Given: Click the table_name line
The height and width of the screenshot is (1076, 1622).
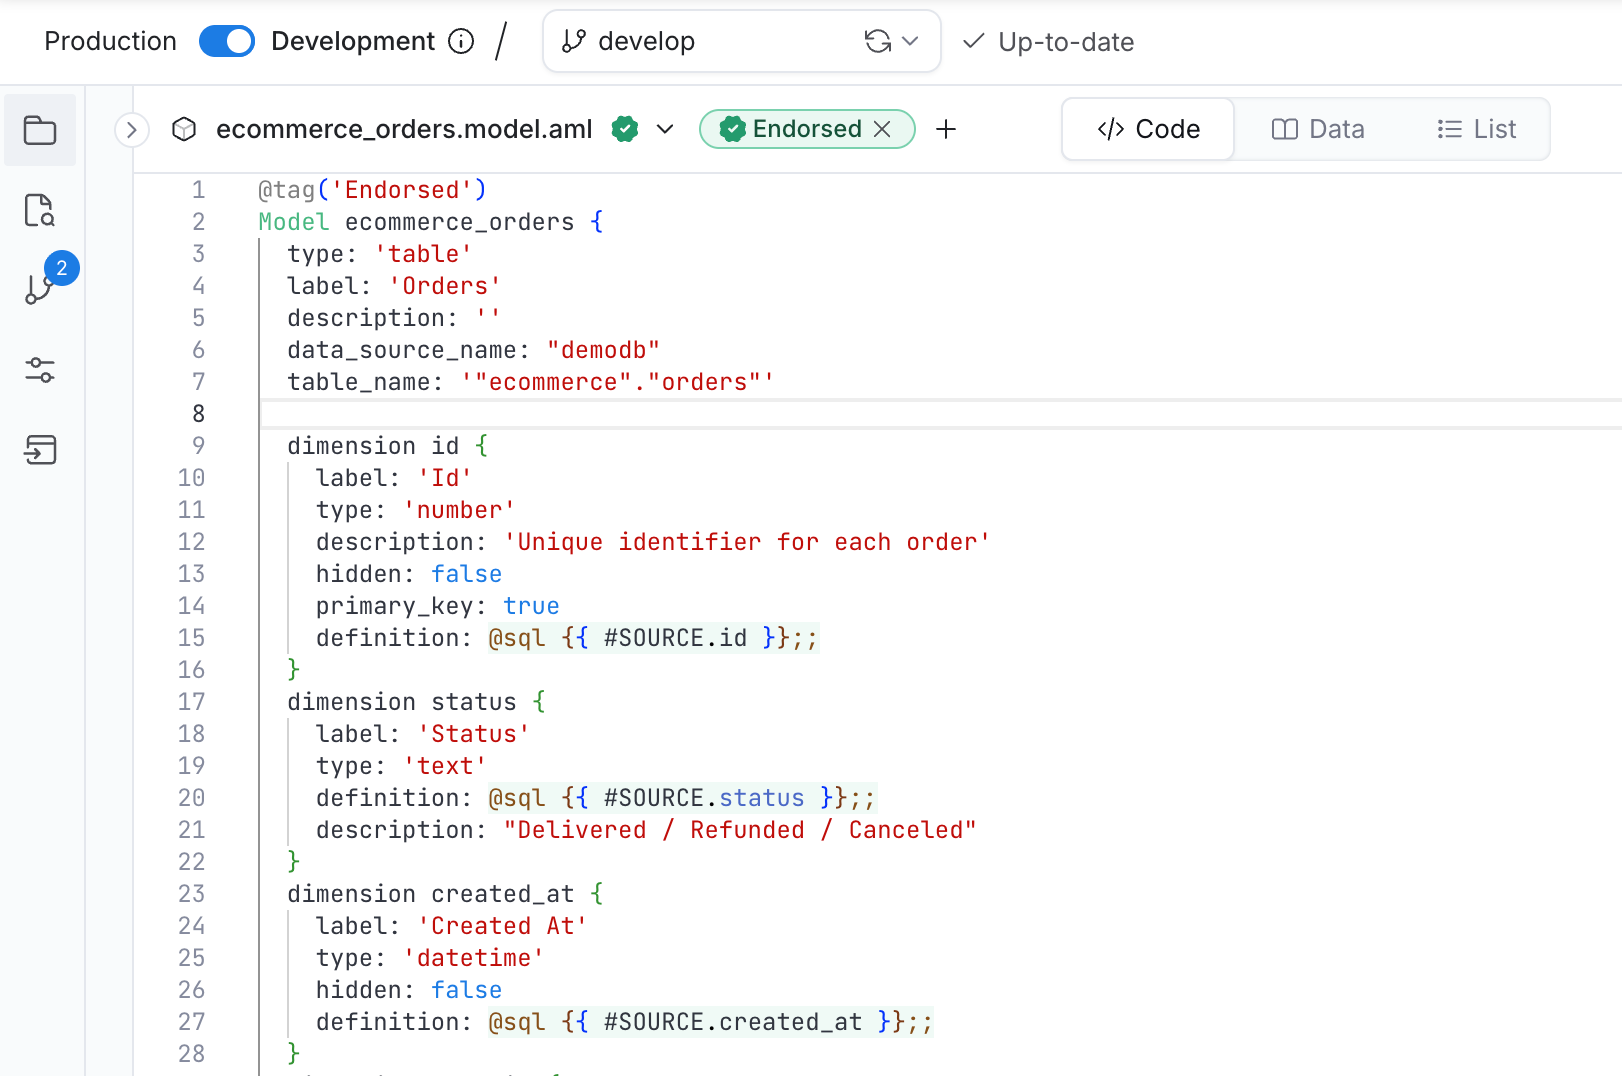Looking at the screenshot, I should pyautogui.click(x=531, y=382).
